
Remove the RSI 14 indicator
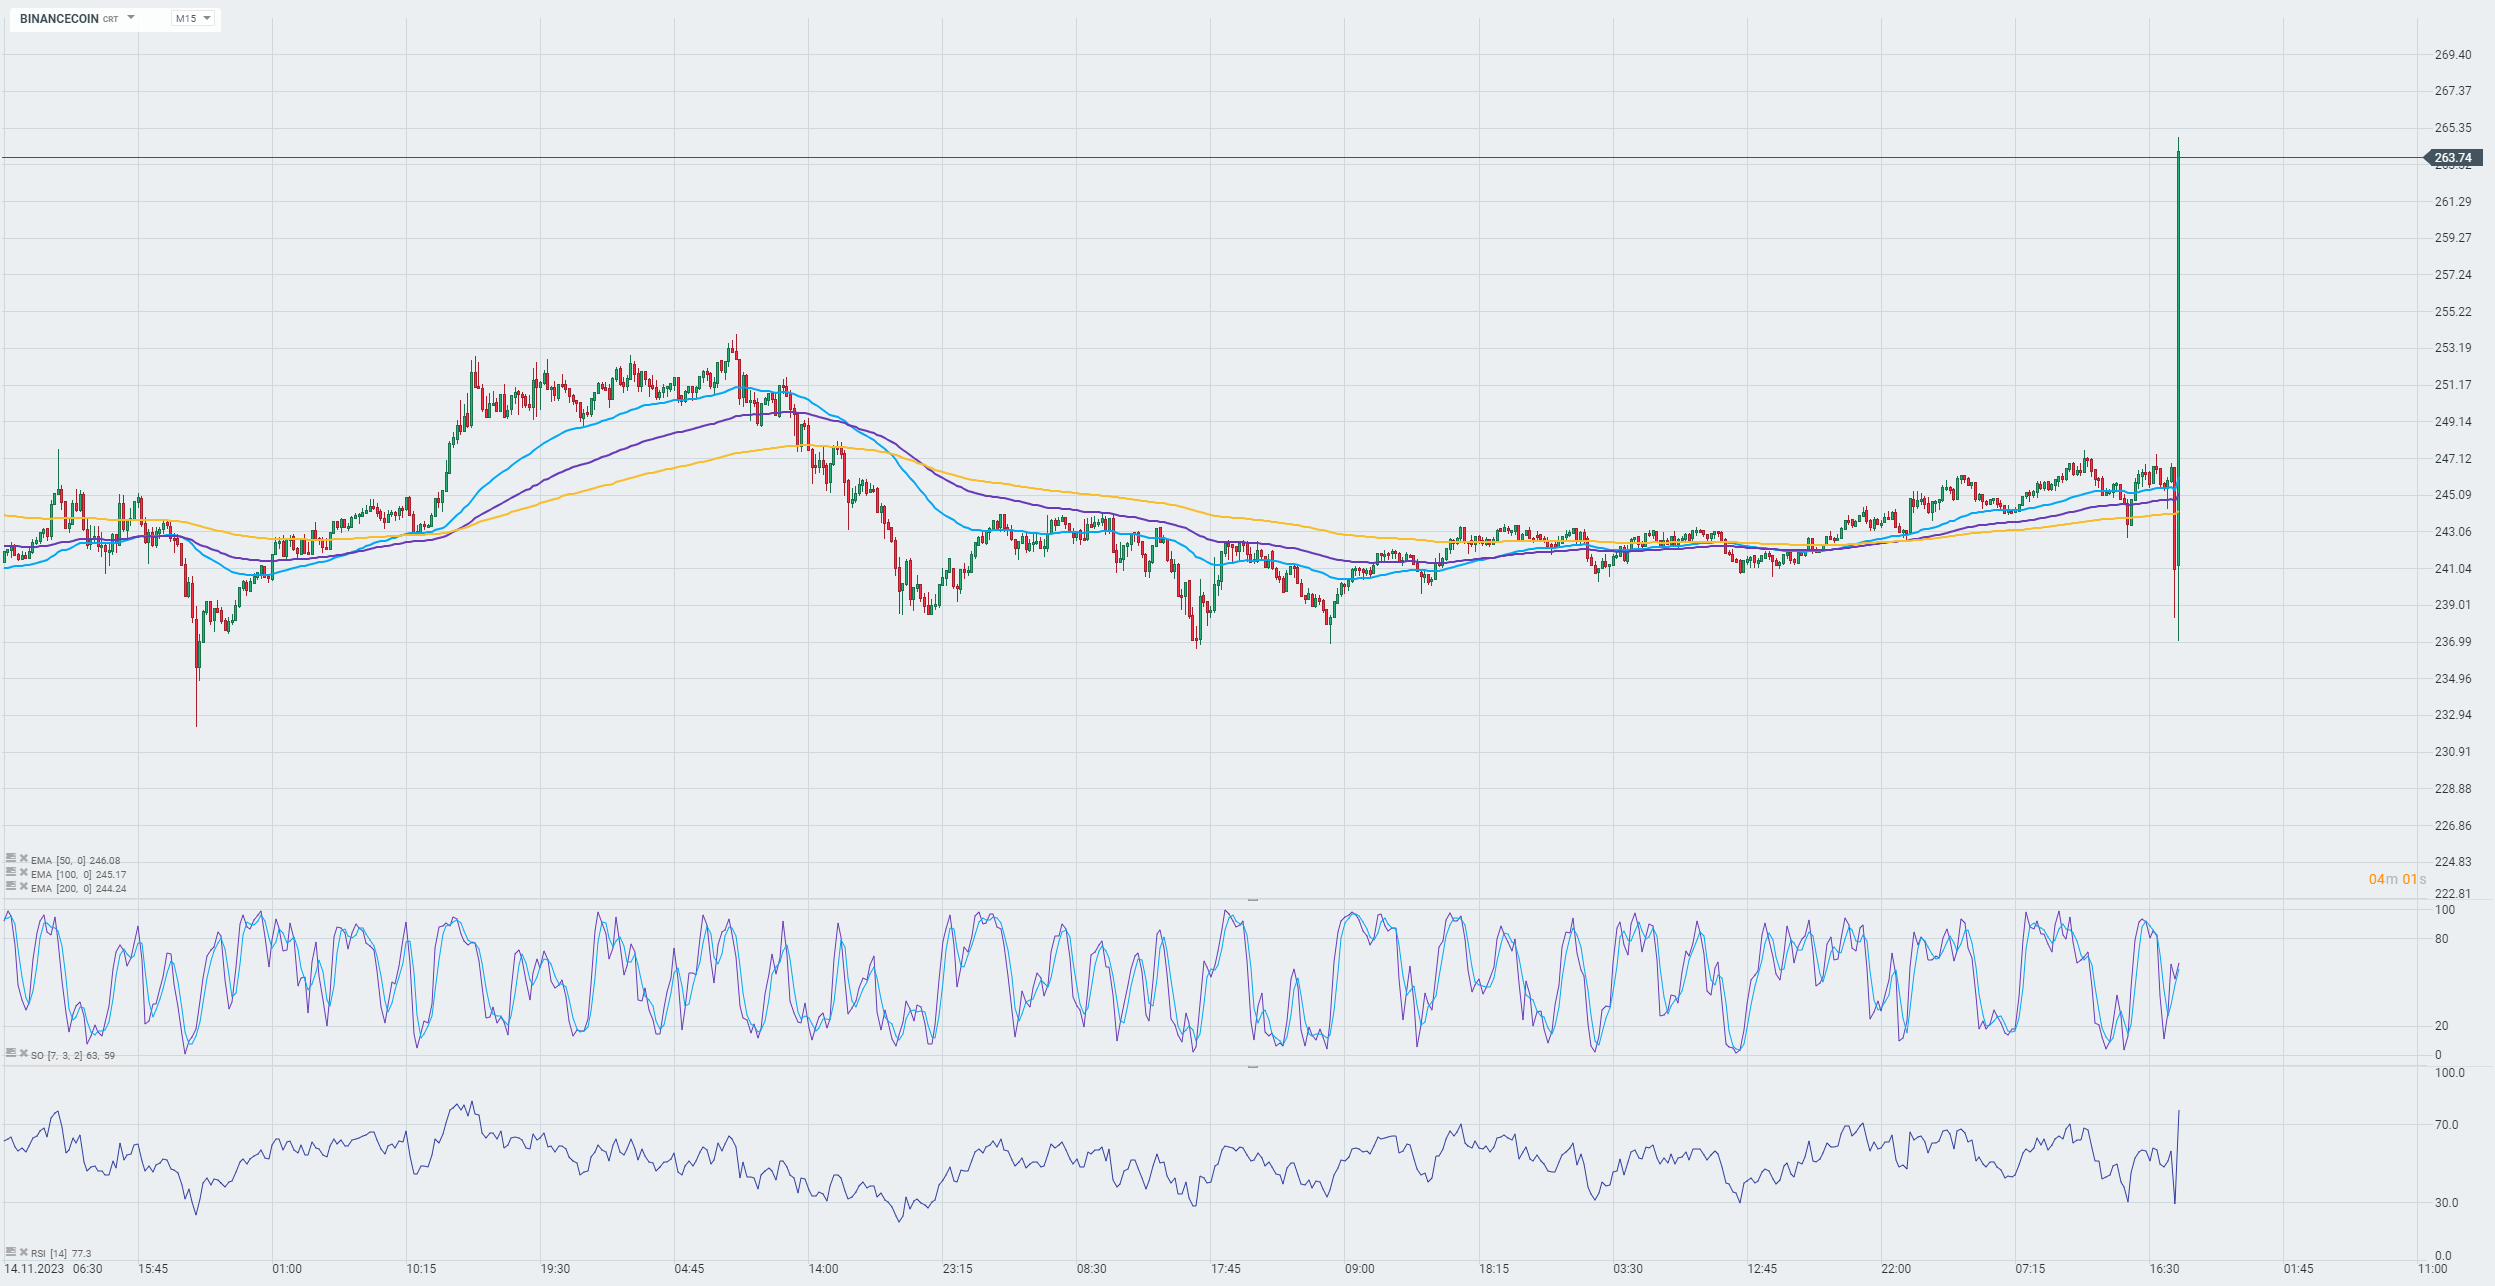(x=23, y=1251)
